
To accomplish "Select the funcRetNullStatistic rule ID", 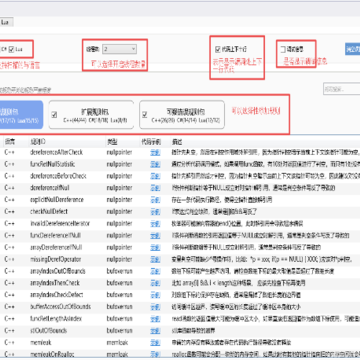I will click(x=52, y=164).
